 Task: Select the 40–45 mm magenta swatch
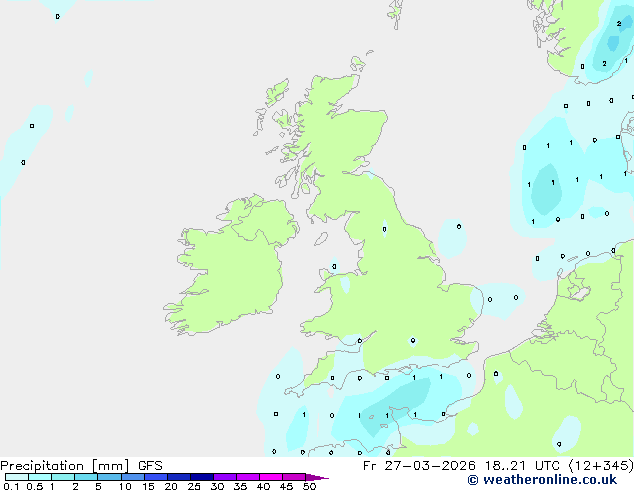(271, 477)
